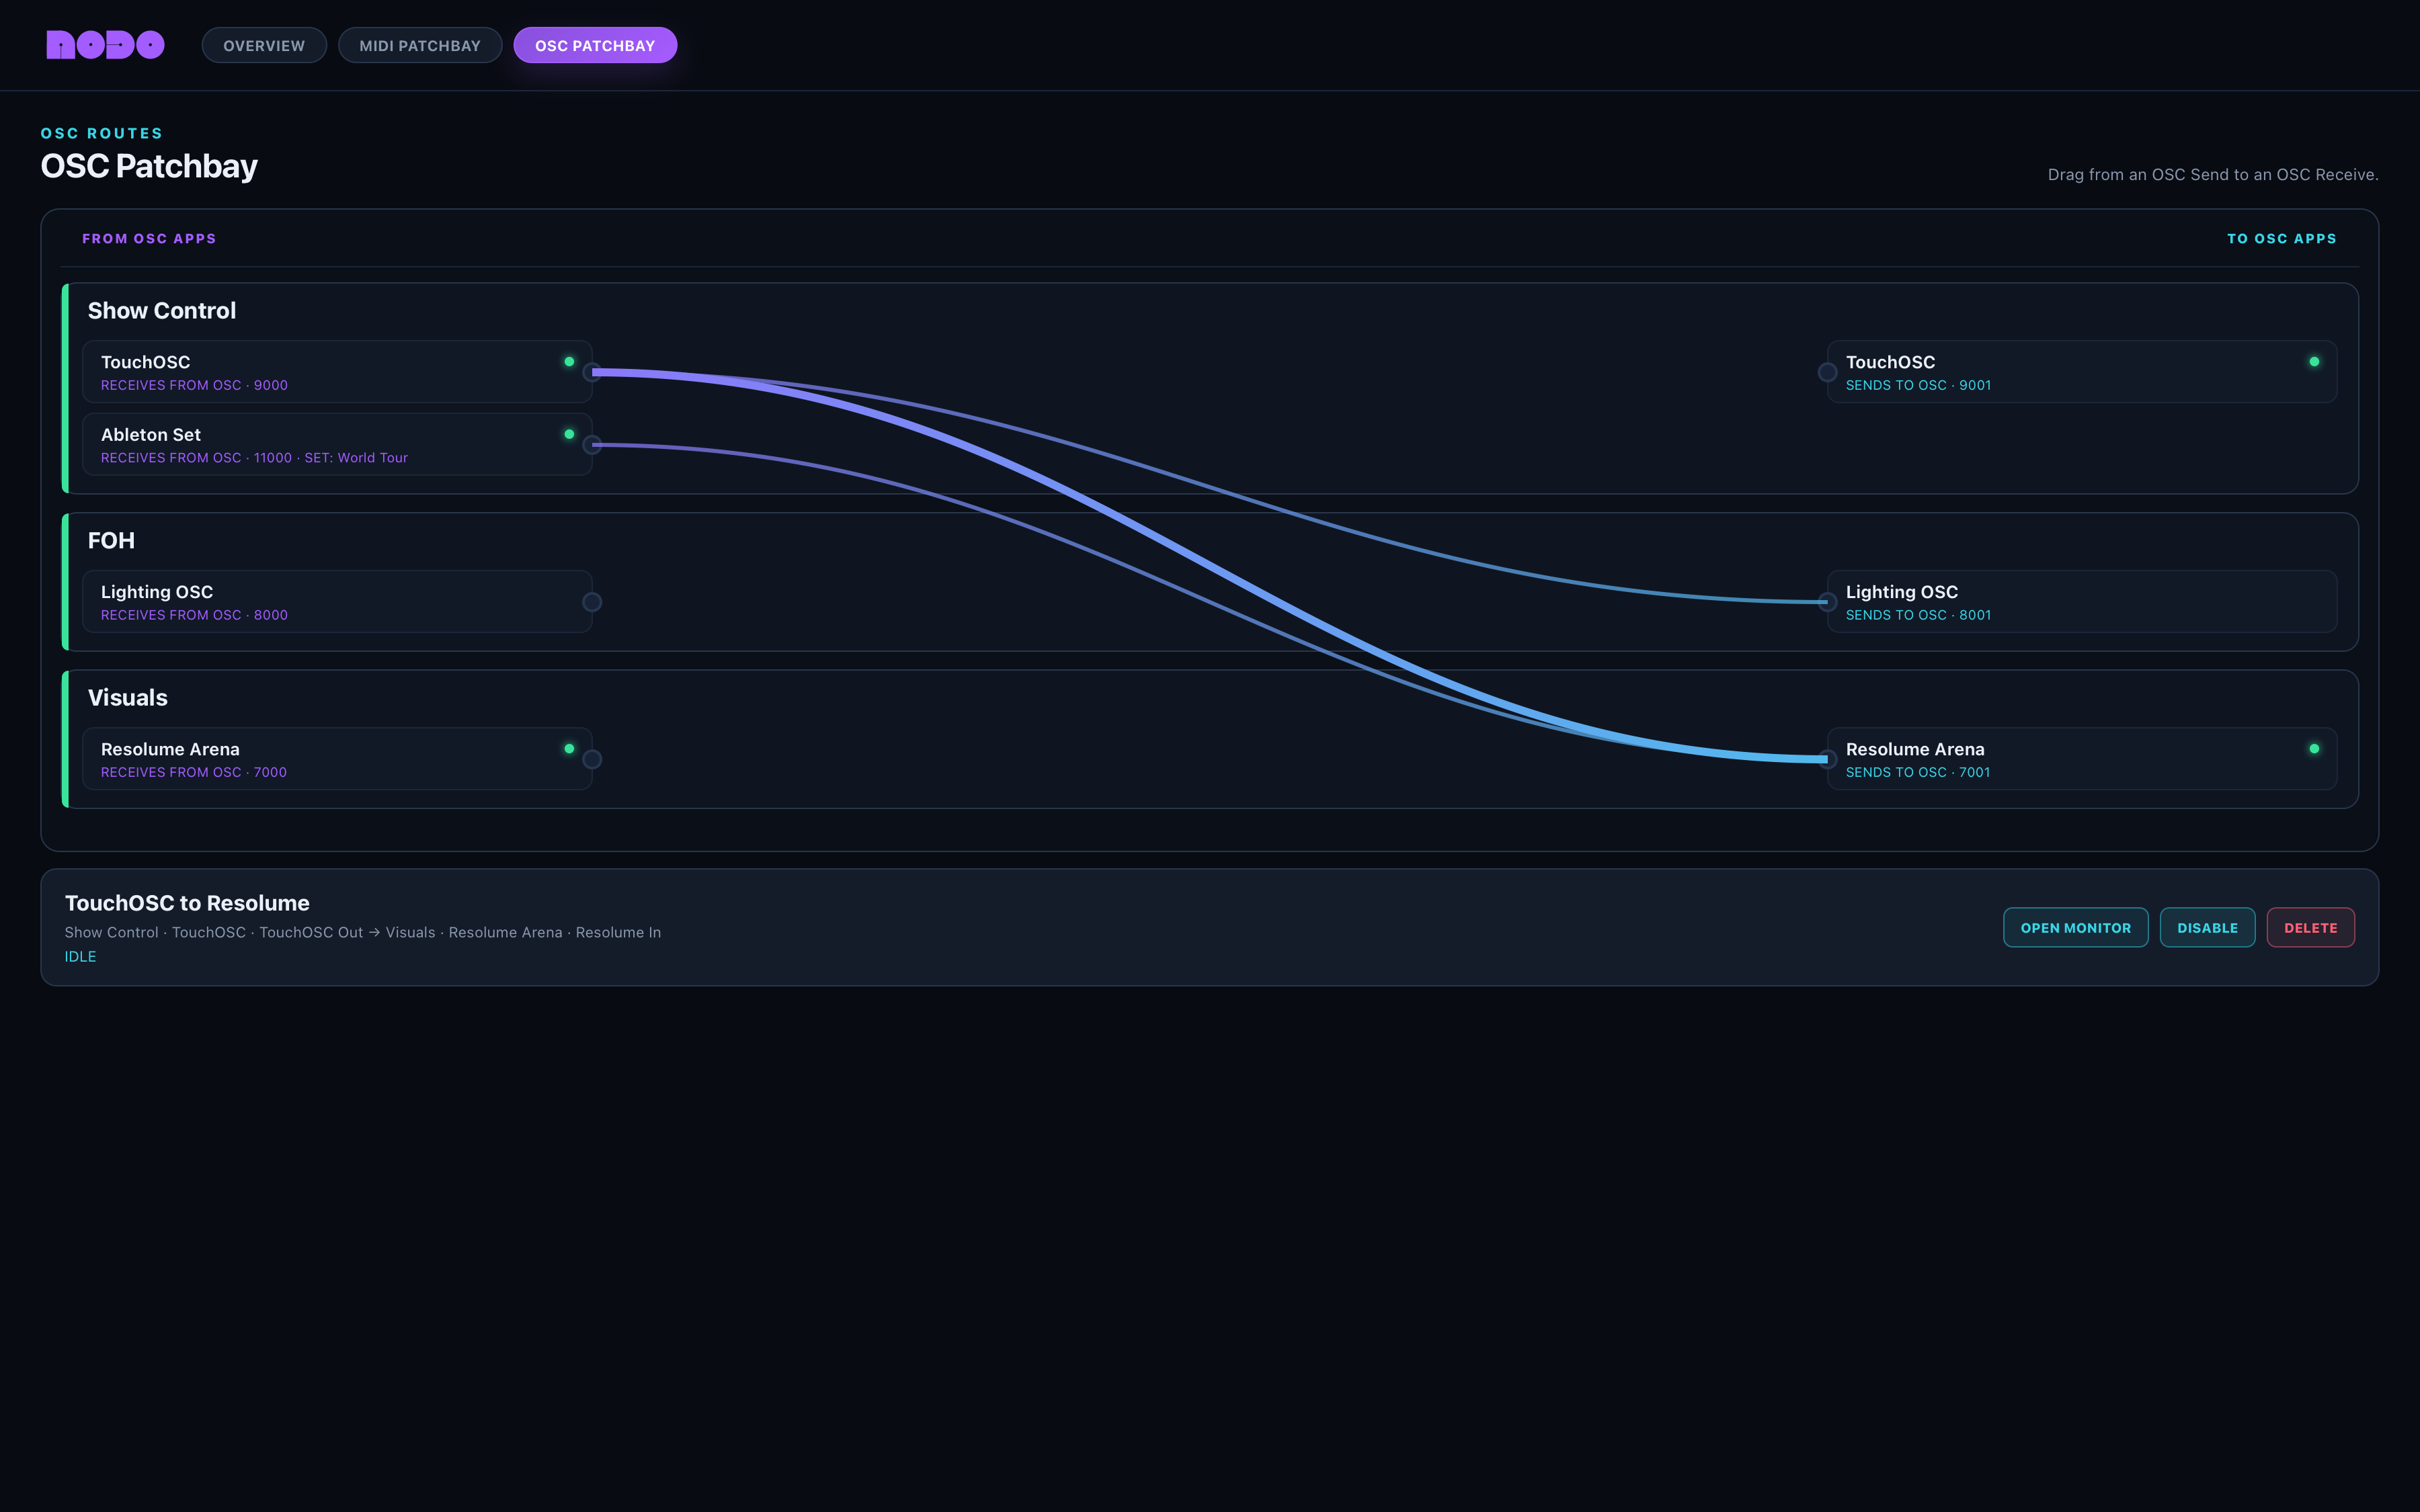Click the TouchOSC to Resolume route title
Screen dimensions: 2420x1512
point(187,903)
